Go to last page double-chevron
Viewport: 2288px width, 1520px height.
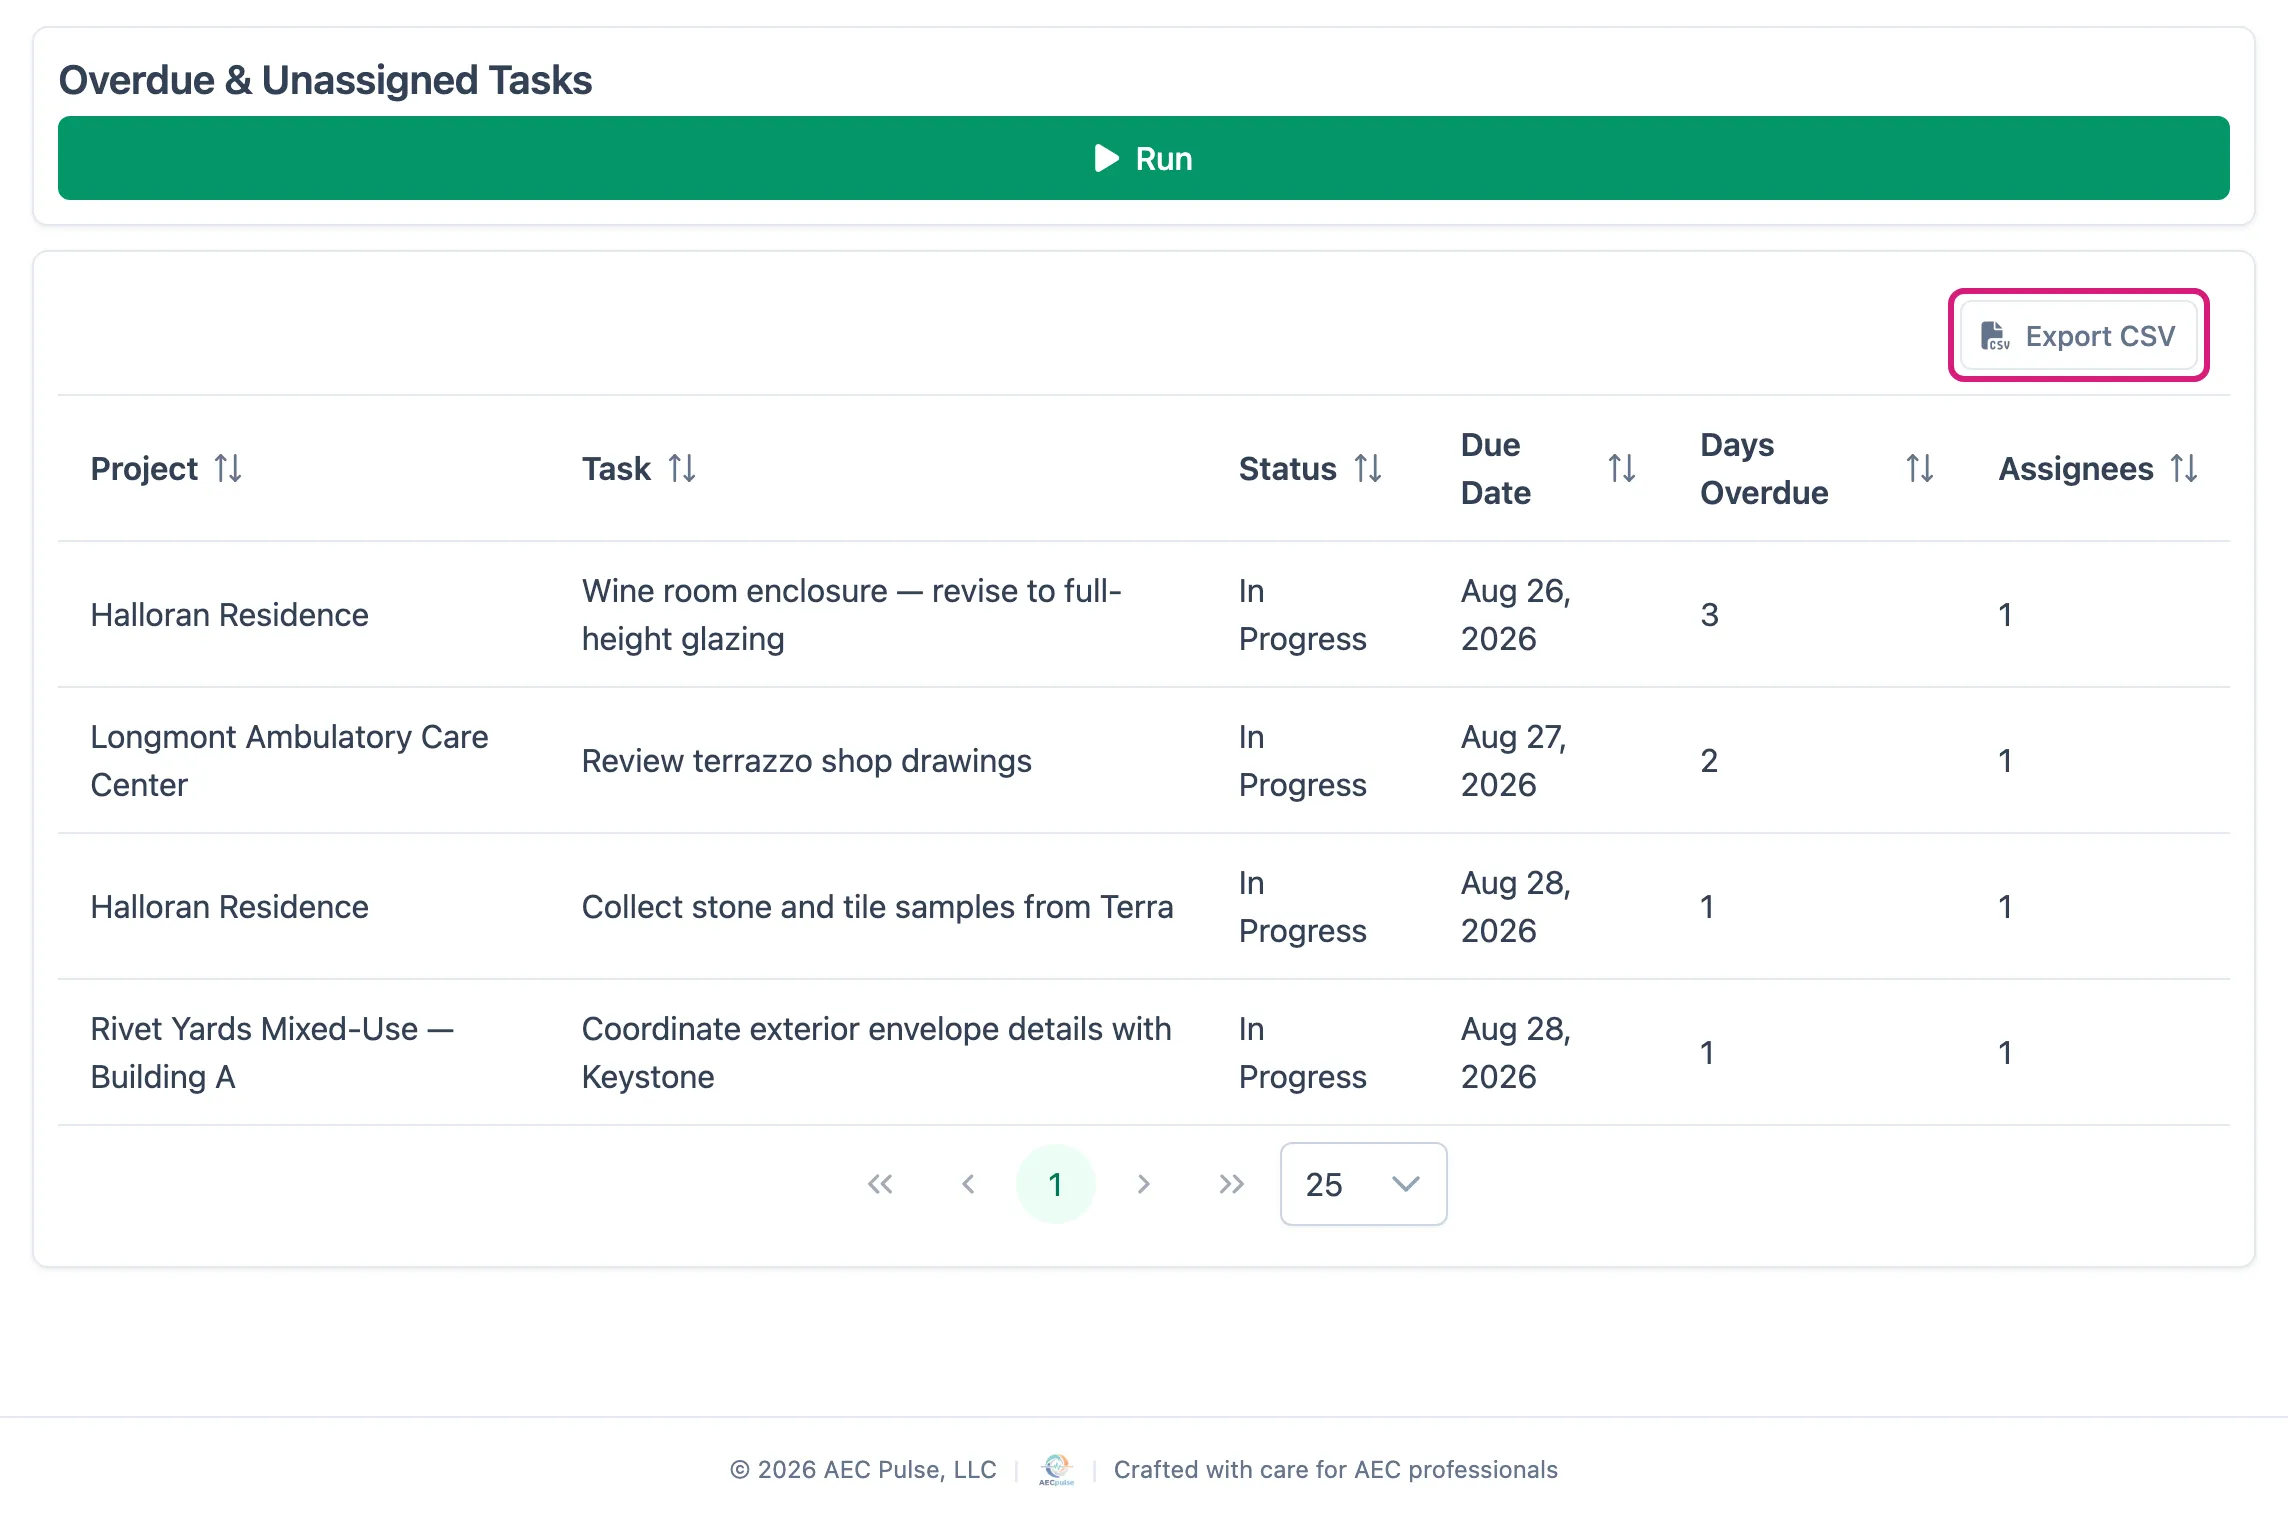coord(1232,1184)
